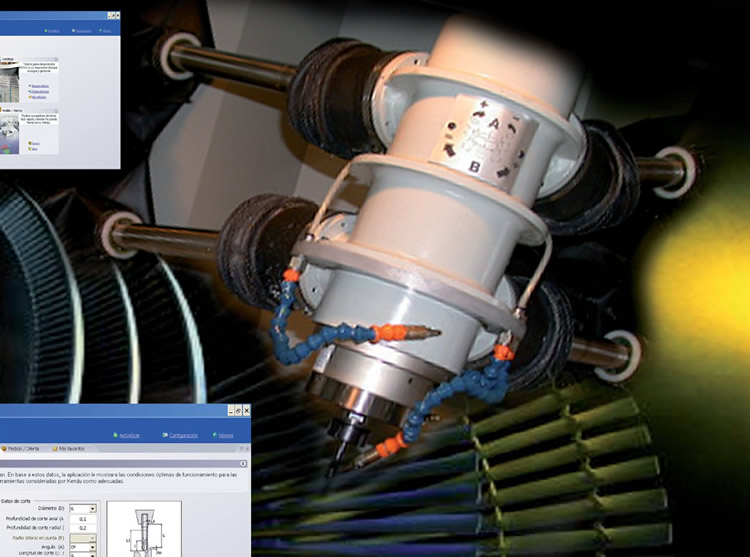Collapse the Catálogo panel in top window
The height and width of the screenshot is (557, 750).
[x=56, y=59]
